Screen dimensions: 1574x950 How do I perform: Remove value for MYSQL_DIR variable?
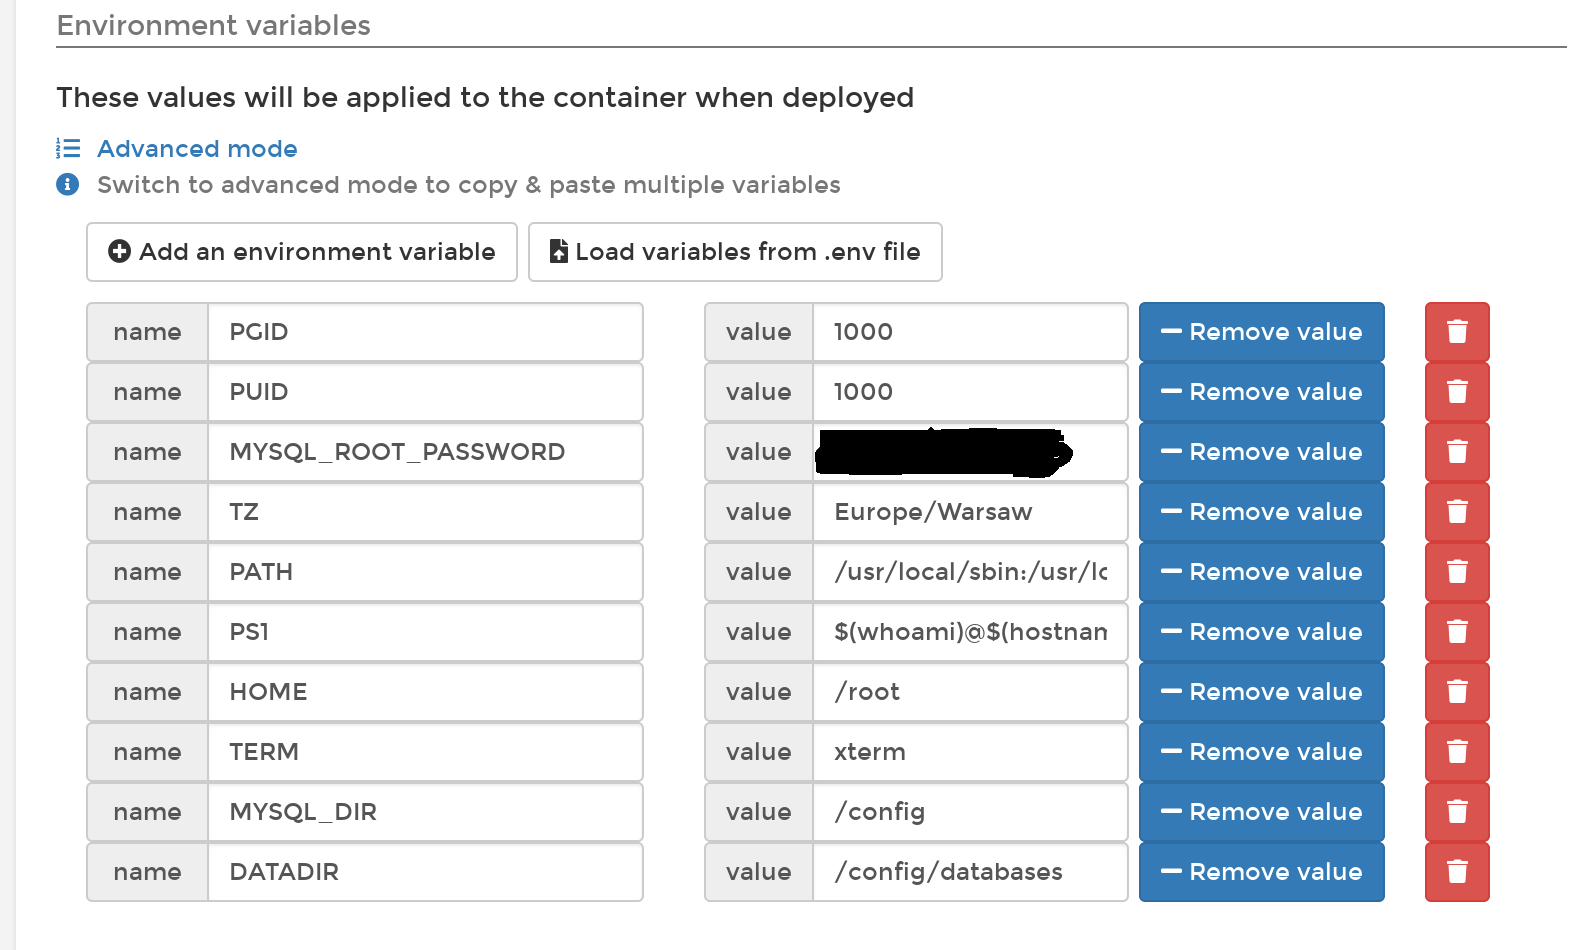(x=1261, y=812)
